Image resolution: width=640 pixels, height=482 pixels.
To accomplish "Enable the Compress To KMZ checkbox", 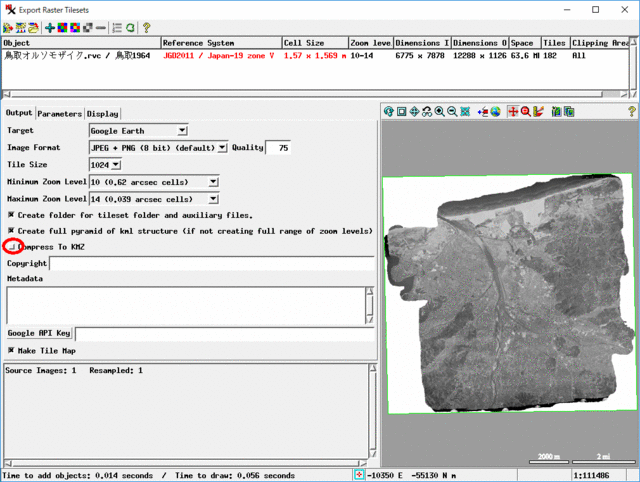I will pyautogui.click(x=12, y=247).
